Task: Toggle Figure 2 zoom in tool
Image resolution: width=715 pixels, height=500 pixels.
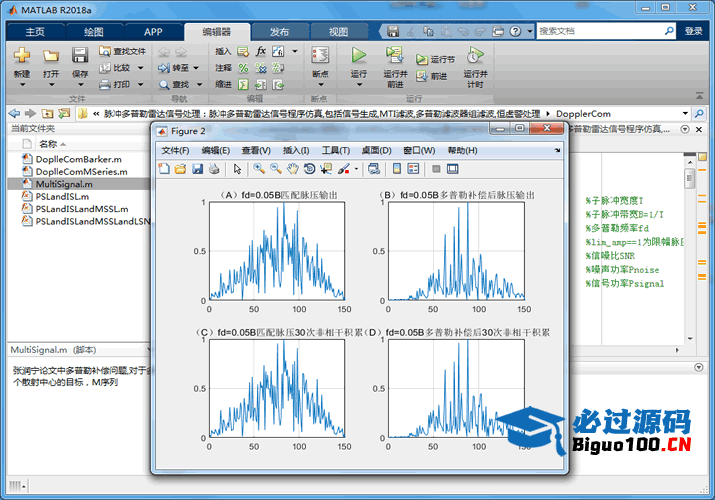Action: point(259,169)
